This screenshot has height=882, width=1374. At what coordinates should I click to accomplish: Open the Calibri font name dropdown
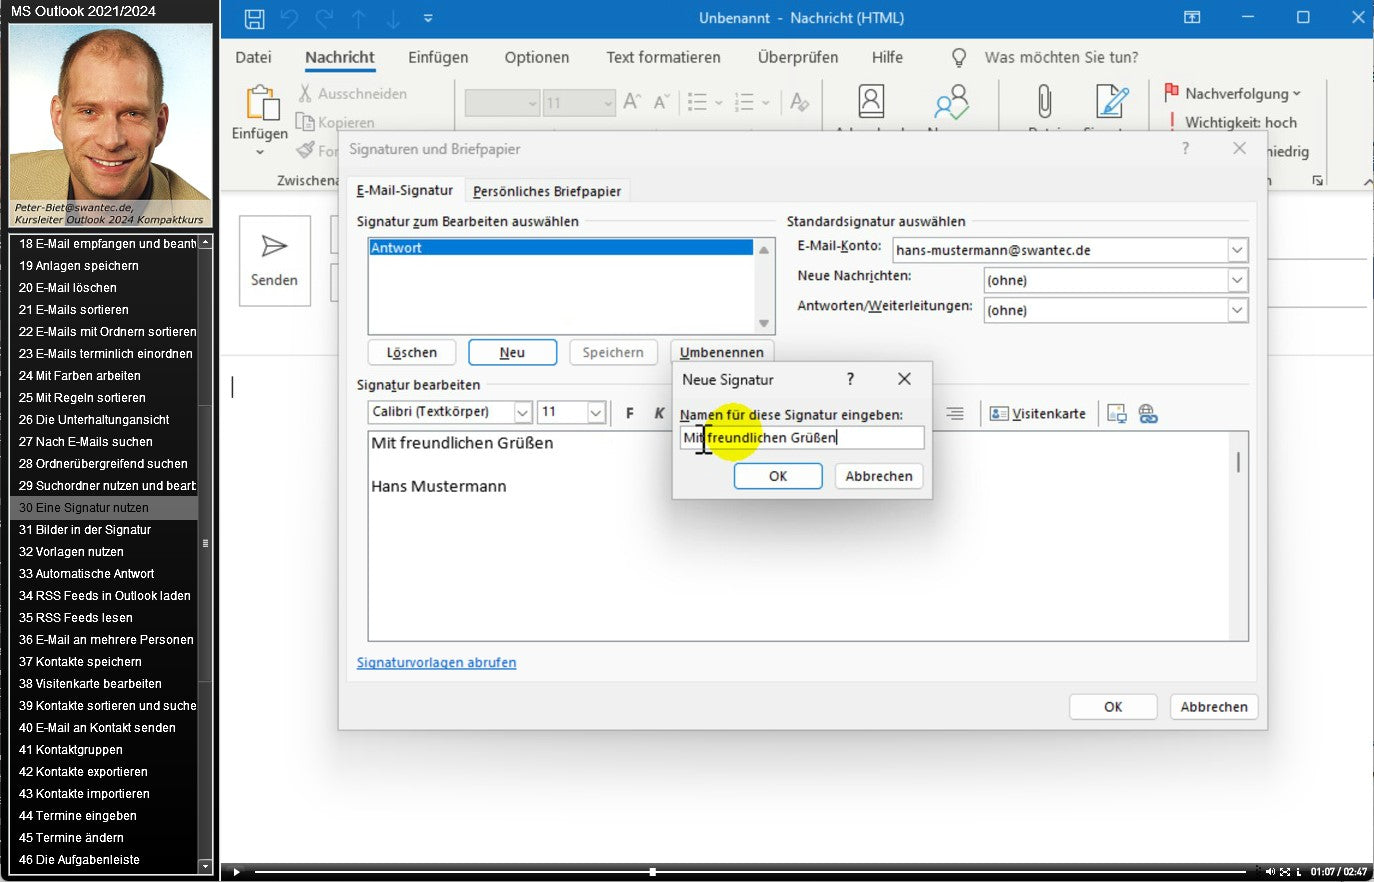tap(522, 412)
